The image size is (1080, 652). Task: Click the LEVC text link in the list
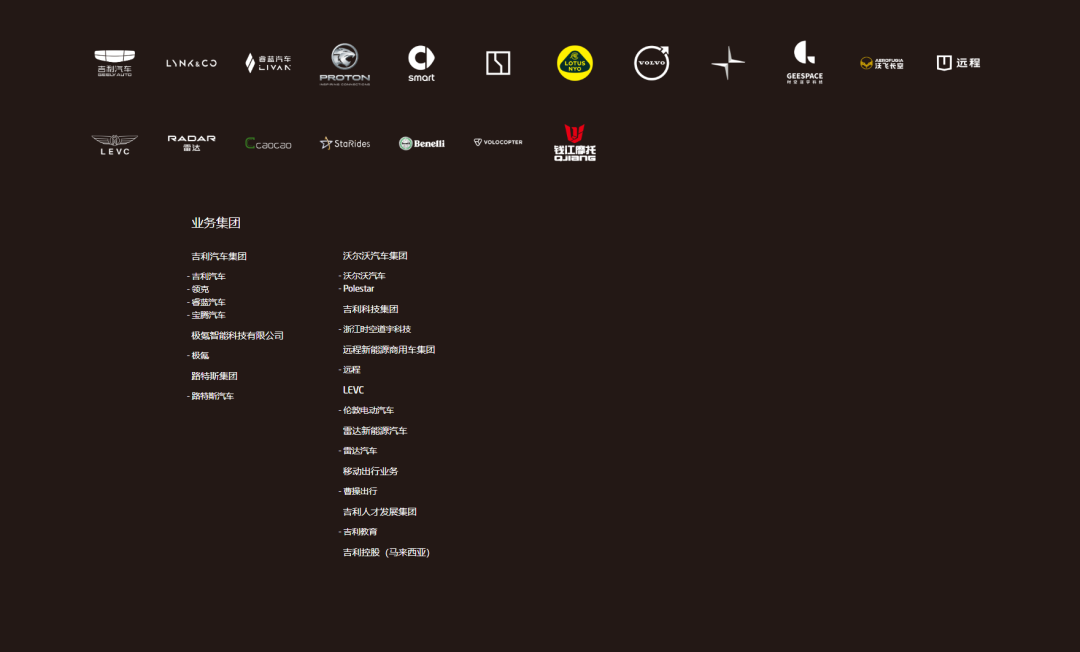click(353, 390)
